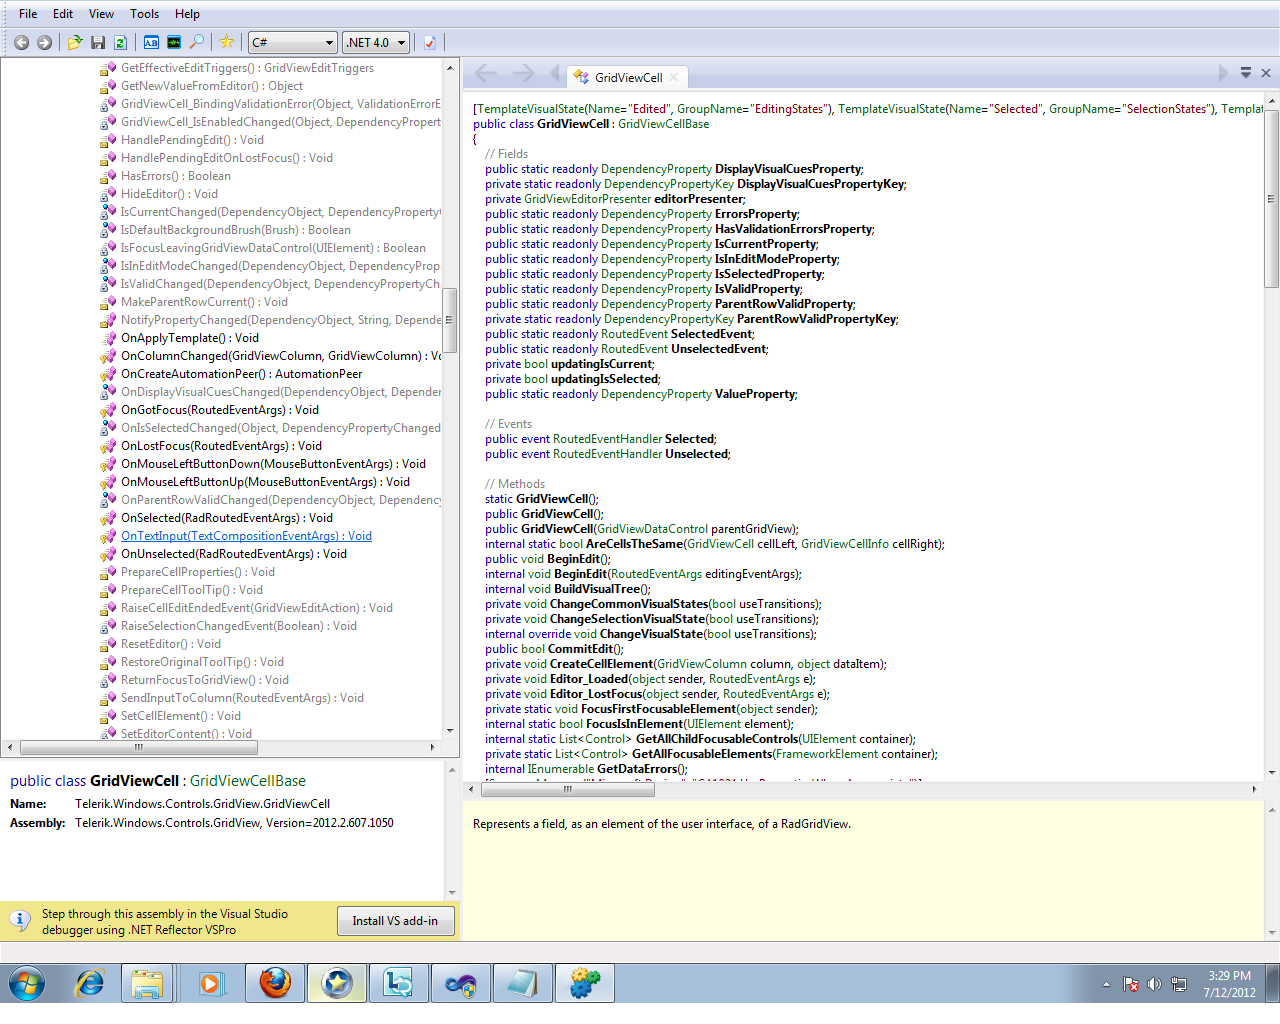Open the Tools menu

click(144, 14)
